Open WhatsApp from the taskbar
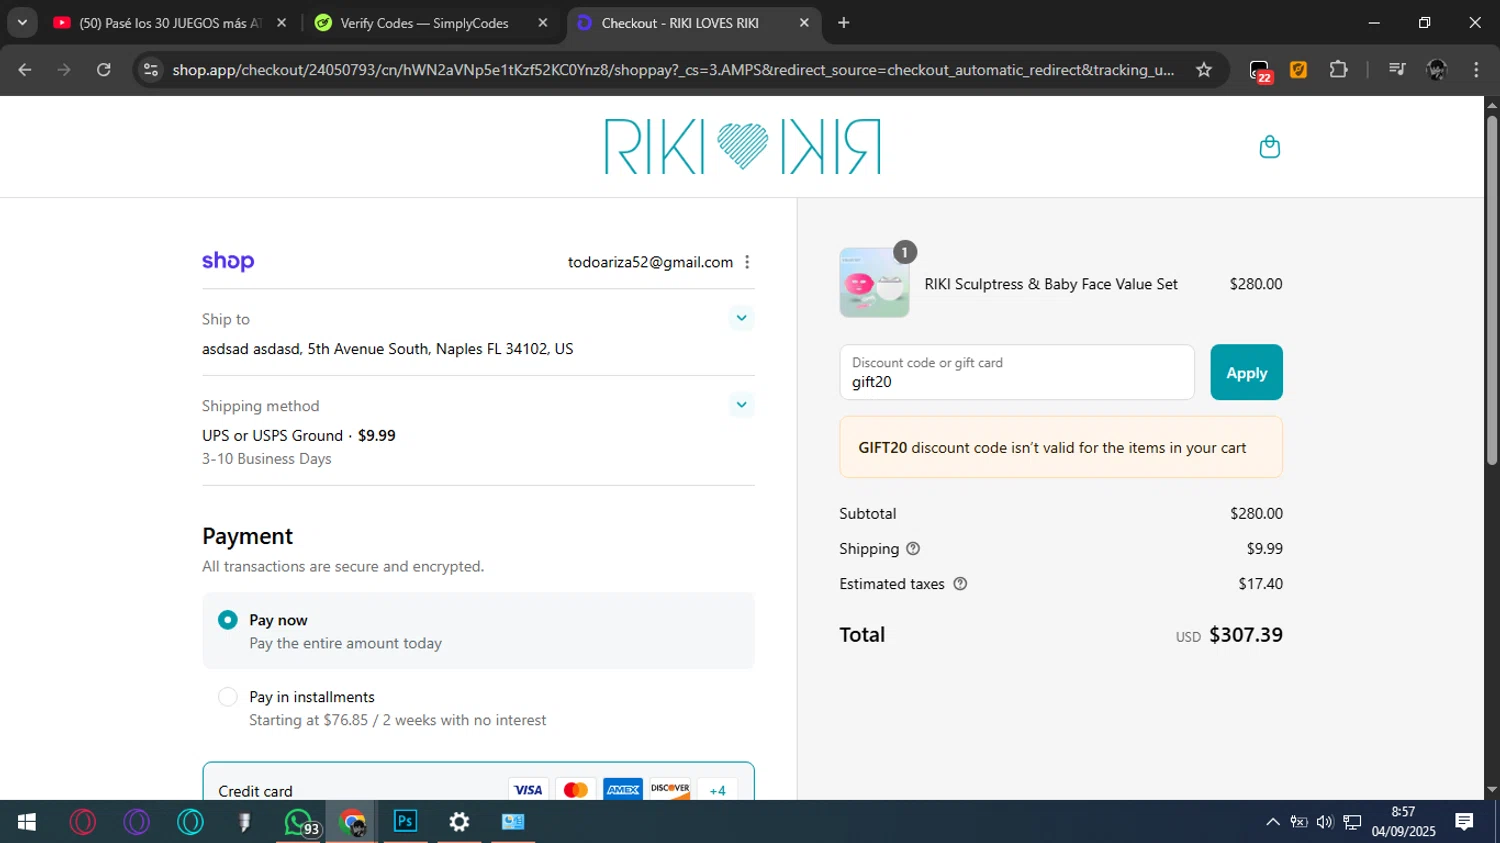 (x=299, y=822)
